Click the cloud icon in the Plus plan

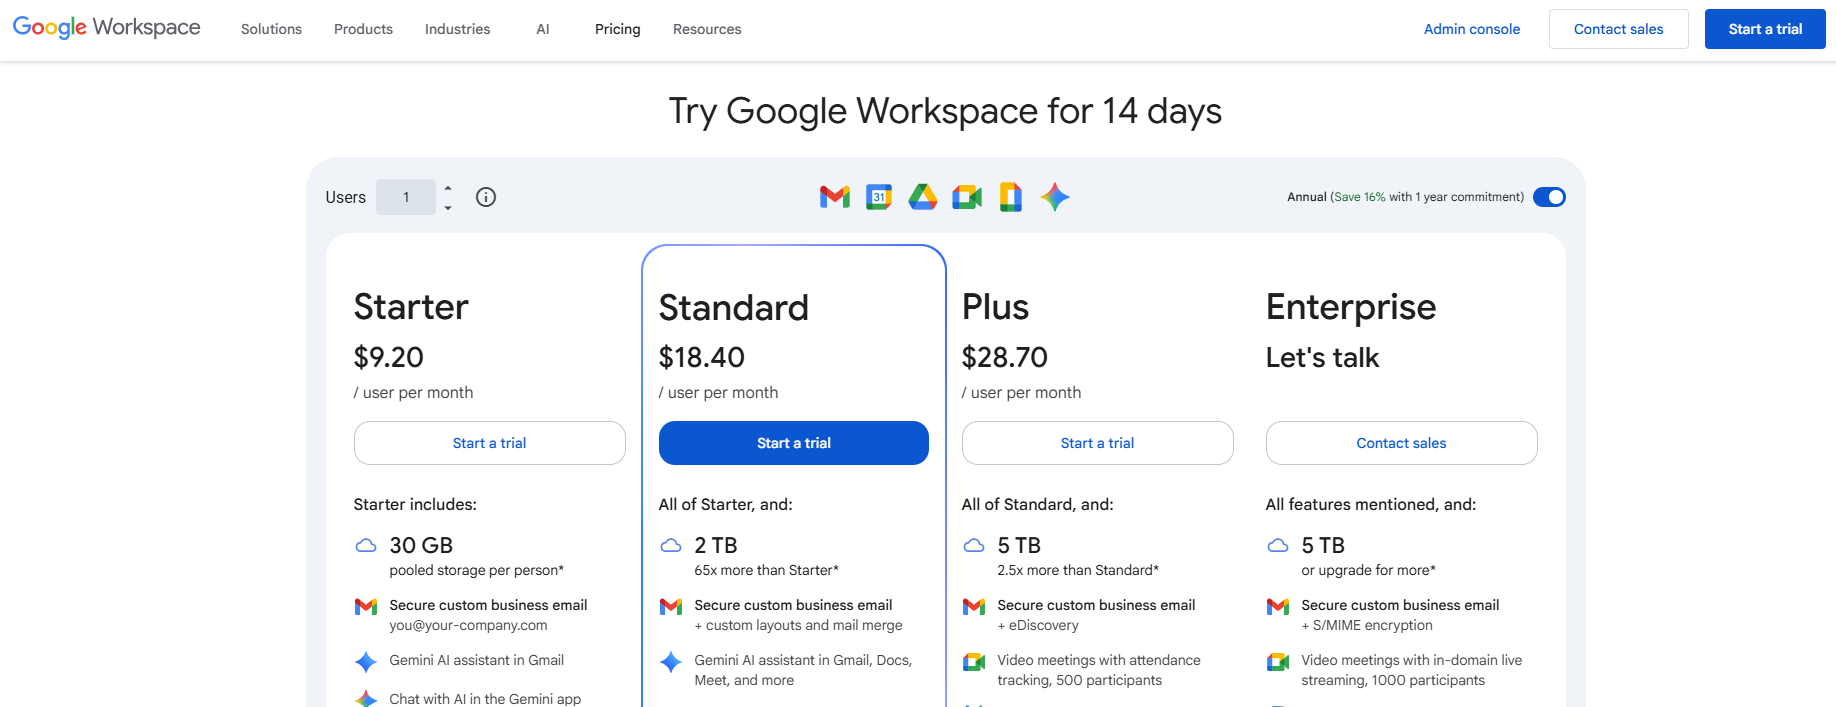point(974,545)
